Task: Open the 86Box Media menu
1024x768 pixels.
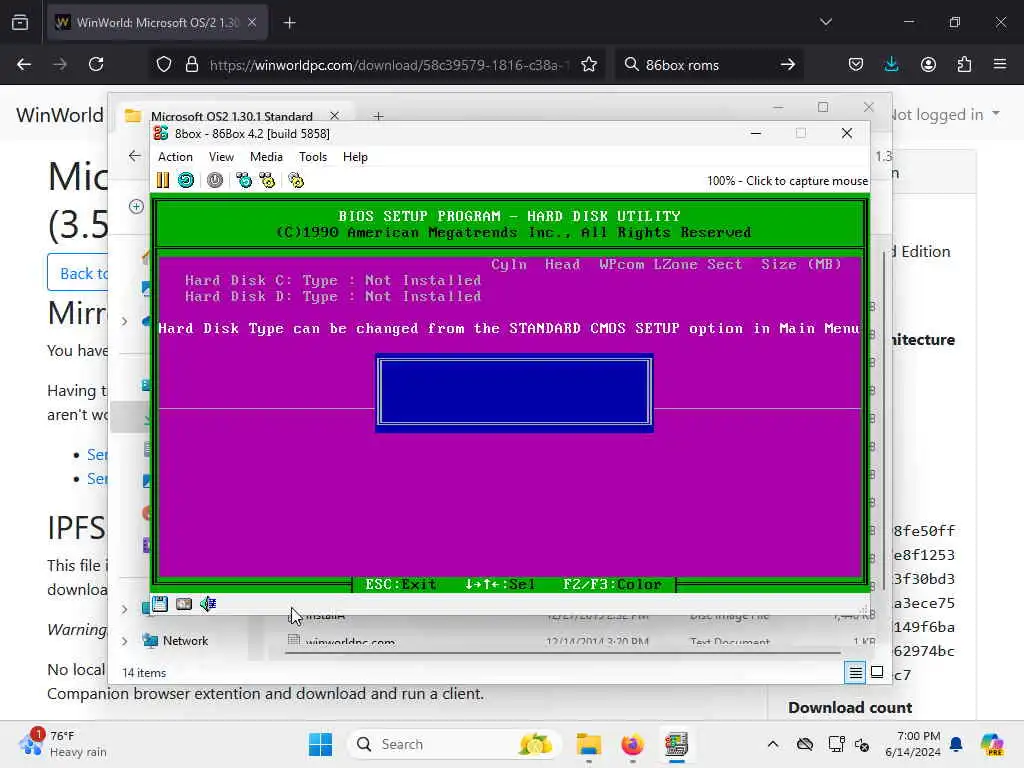Action: (x=266, y=157)
